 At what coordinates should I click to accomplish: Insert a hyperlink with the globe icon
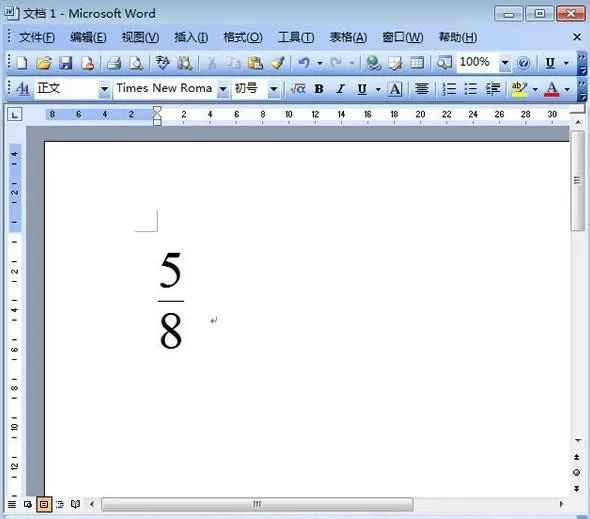click(x=373, y=63)
